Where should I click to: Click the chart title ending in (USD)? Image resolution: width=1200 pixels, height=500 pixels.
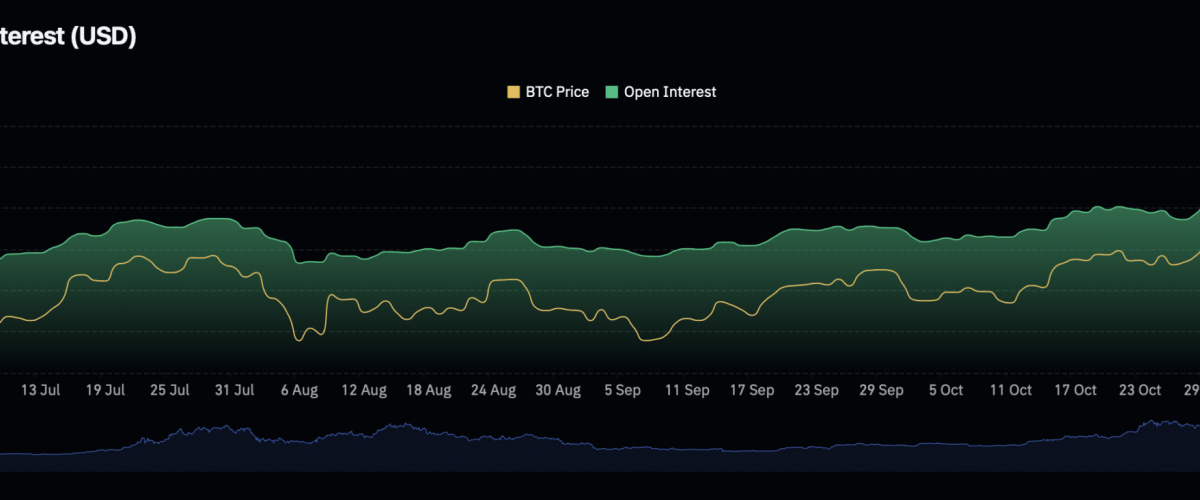68,37
